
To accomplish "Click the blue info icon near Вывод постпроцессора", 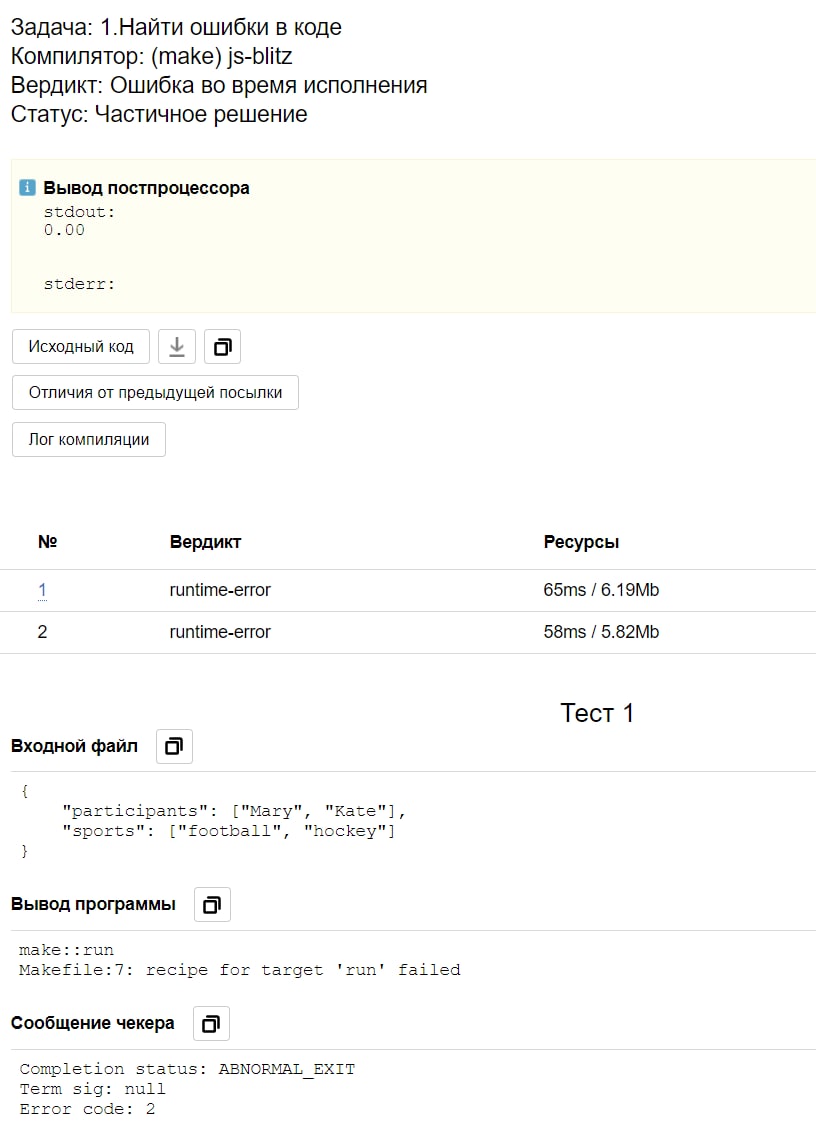I will point(27,188).
